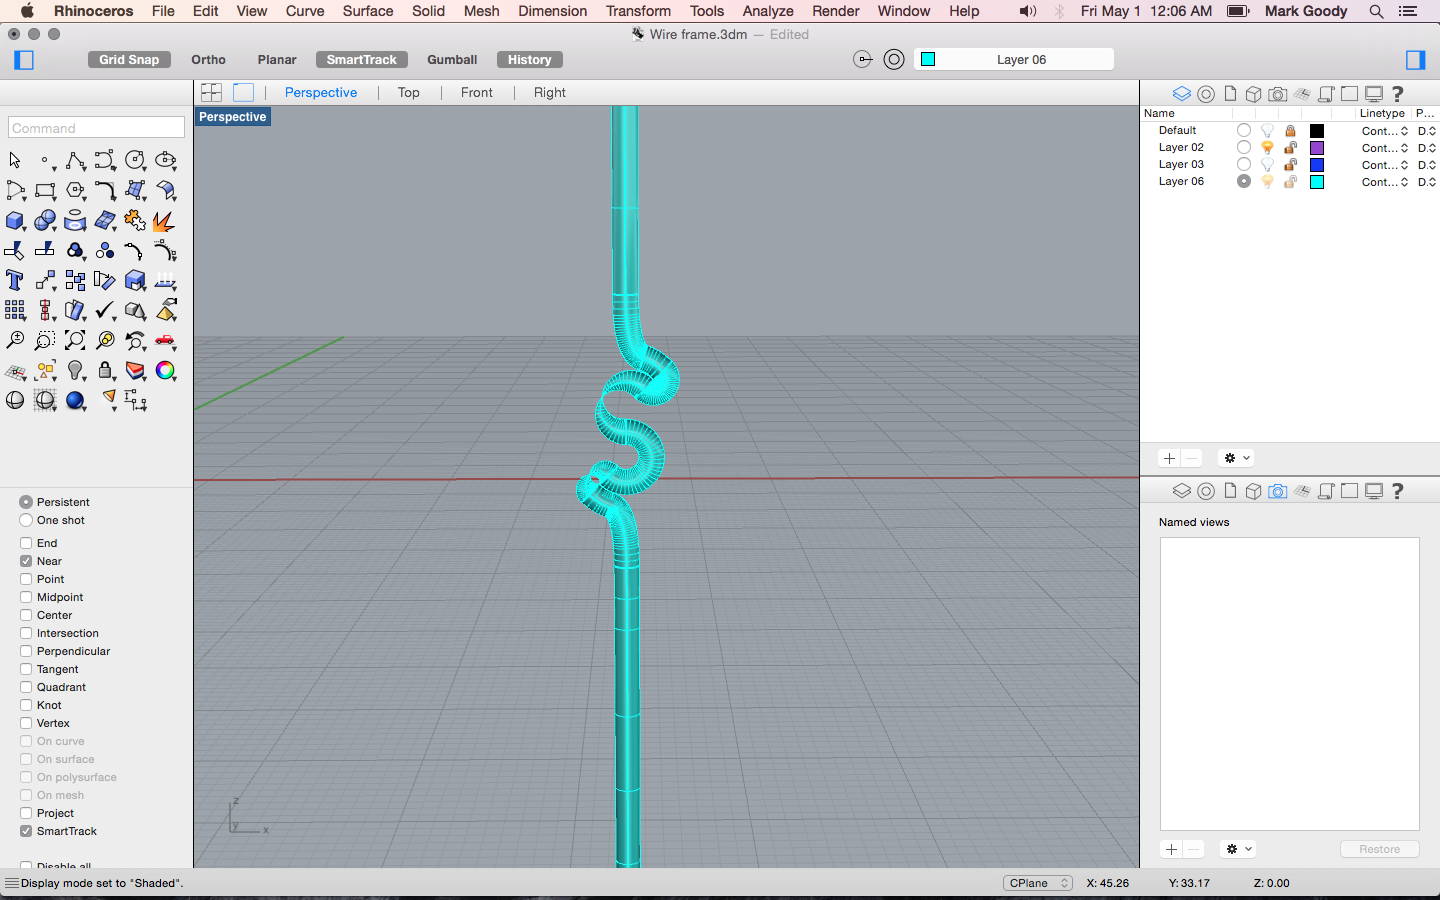Click the padlock Lock objects tool
The height and width of the screenshot is (900, 1440).
coord(105,371)
